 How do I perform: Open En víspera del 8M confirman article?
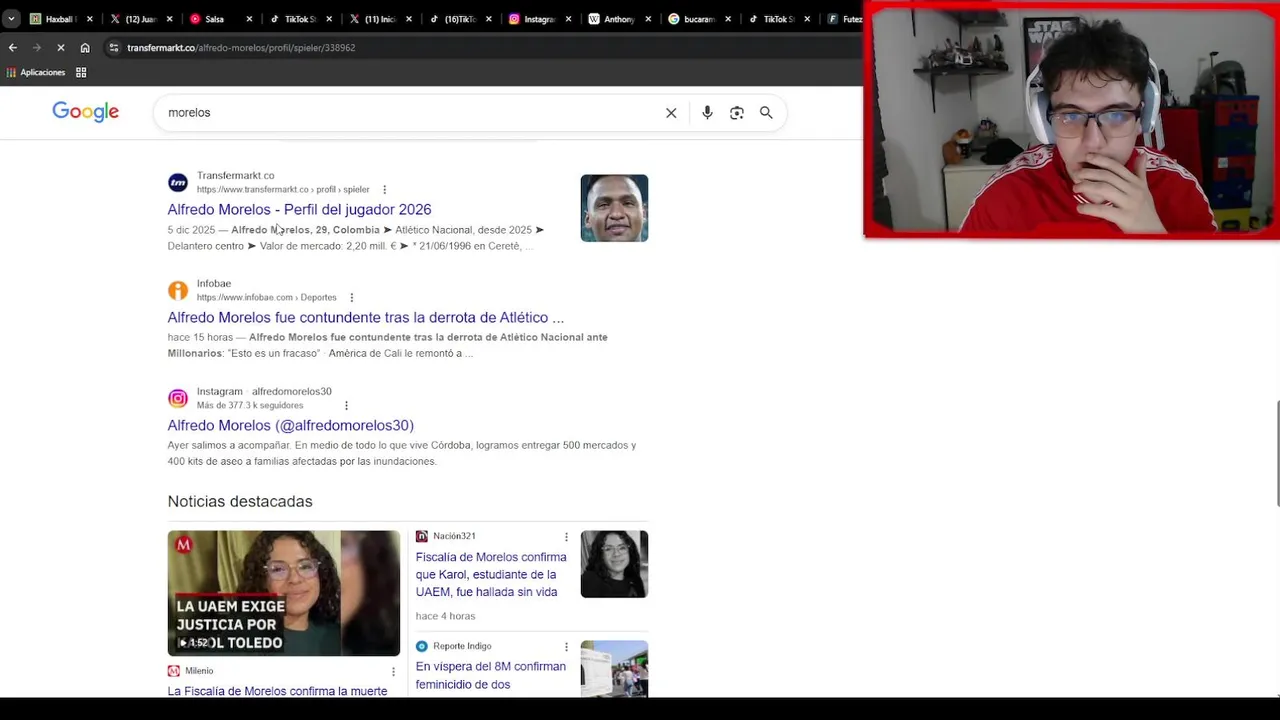pyautogui.click(x=491, y=675)
